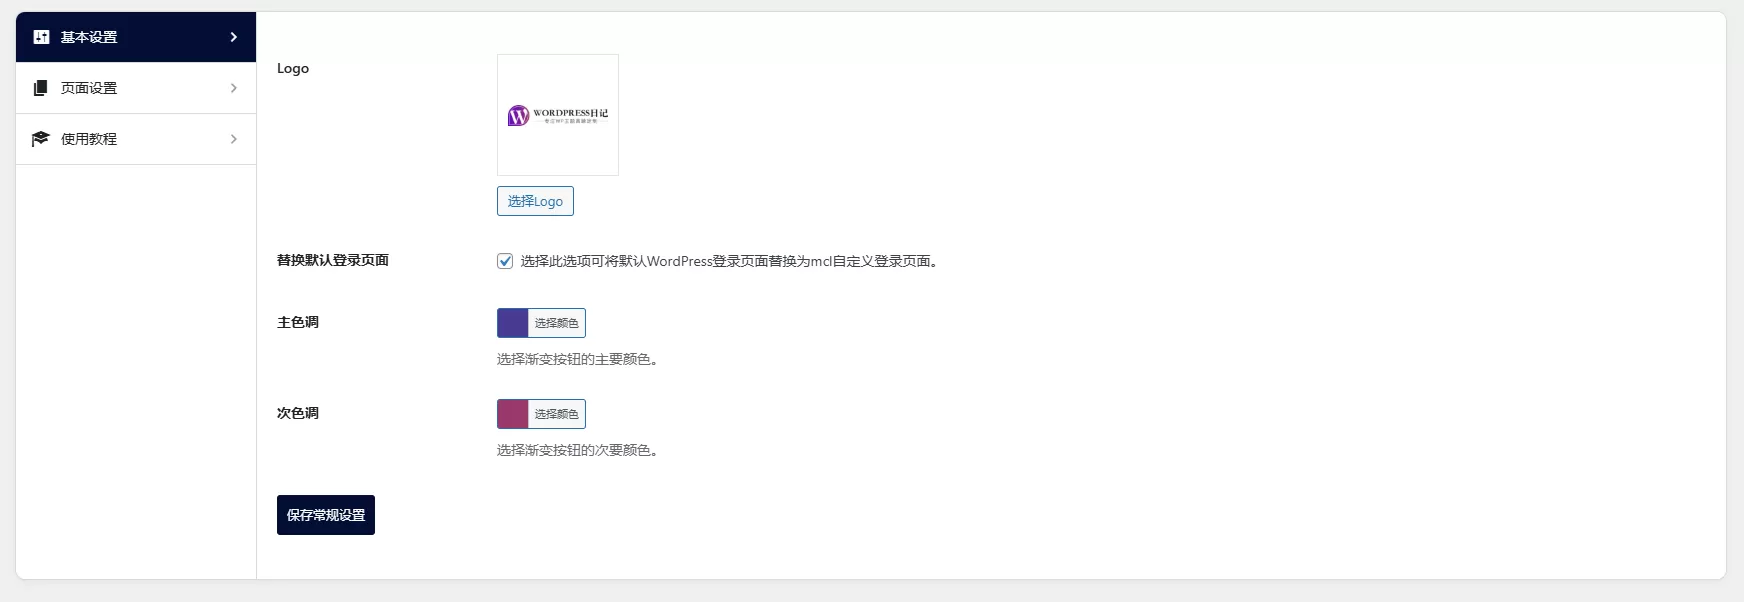Click the 基本设置 sidebar icon

point(41,37)
